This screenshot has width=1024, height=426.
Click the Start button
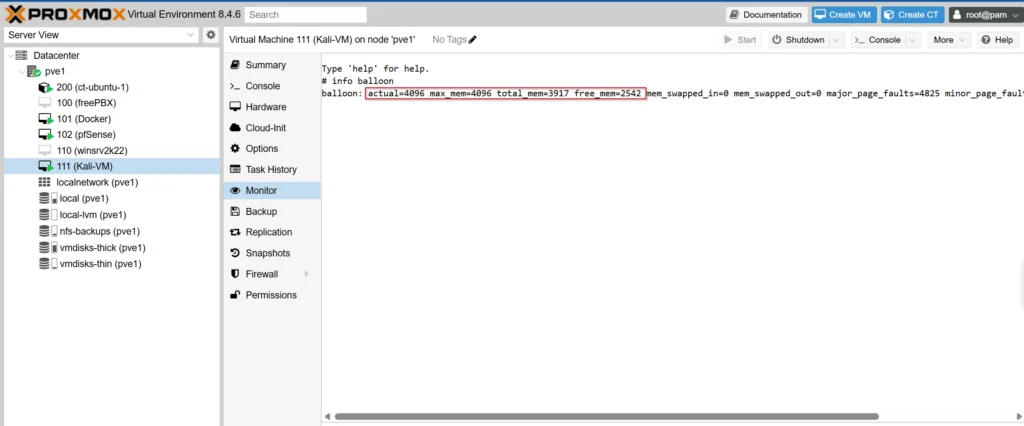(x=740, y=40)
